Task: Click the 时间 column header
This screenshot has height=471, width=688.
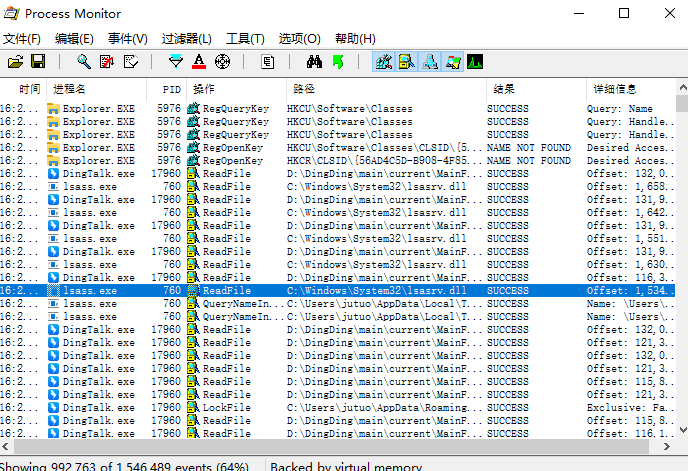Action: pyautogui.click(x=23, y=89)
